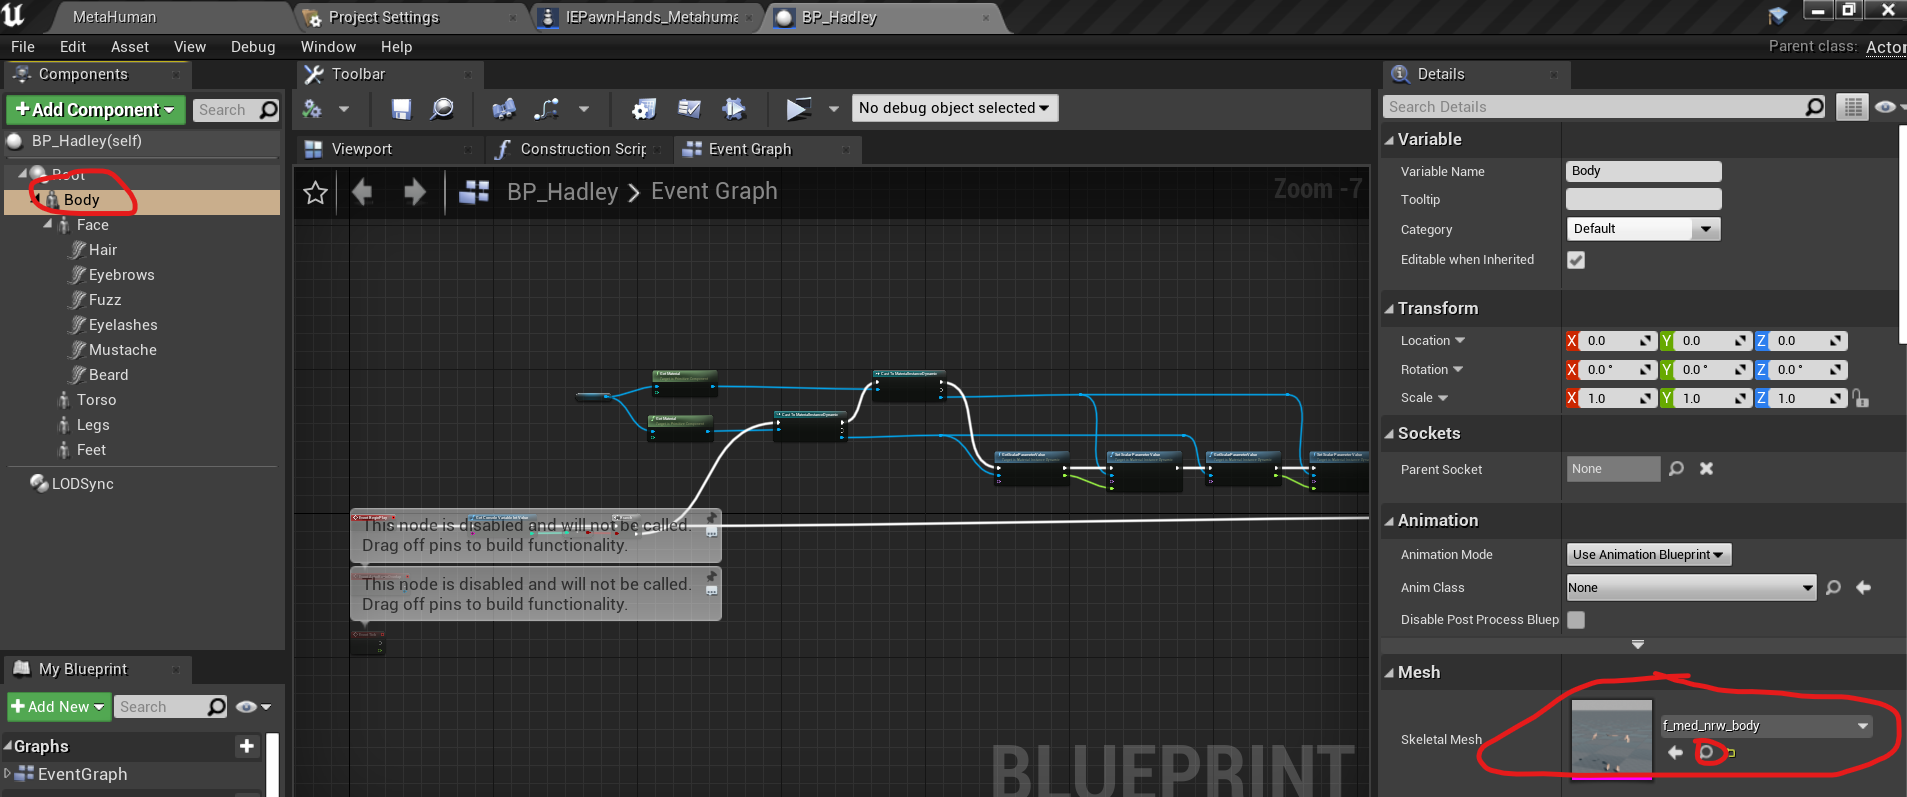Viewport: 1907px width, 797px height.
Task: Use selected asset arrow for Anim Class
Action: (x=1863, y=587)
